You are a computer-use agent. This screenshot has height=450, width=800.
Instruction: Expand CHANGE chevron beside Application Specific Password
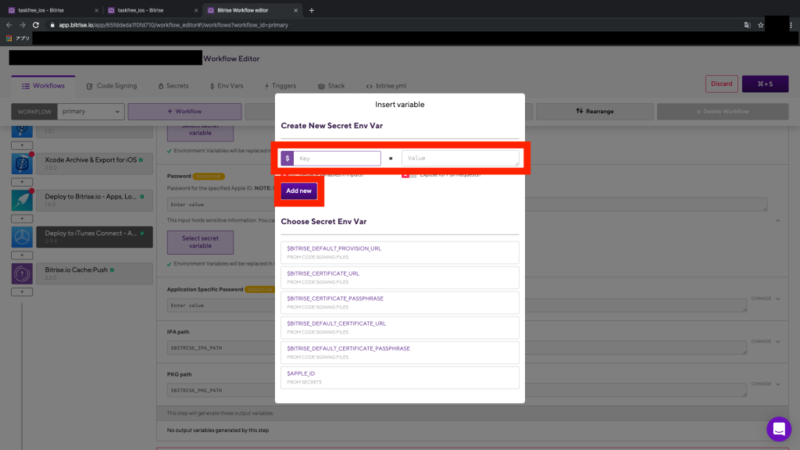[778, 298]
